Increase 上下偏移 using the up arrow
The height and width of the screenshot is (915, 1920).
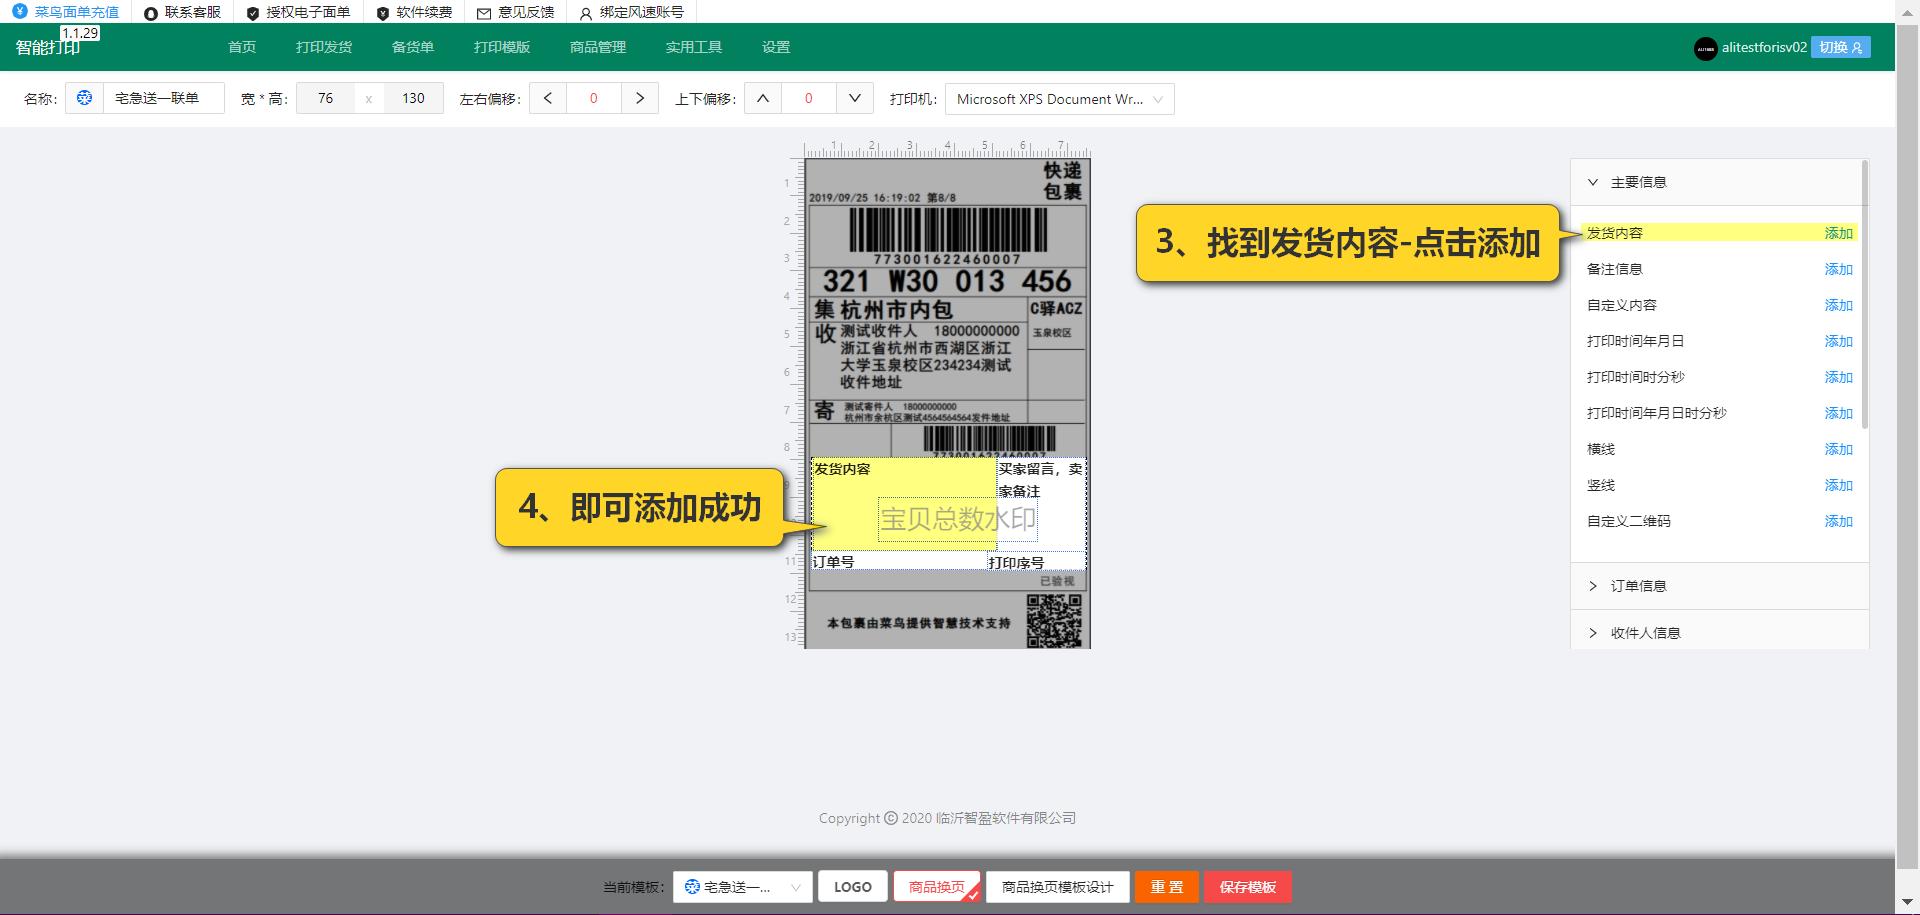(x=763, y=98)
